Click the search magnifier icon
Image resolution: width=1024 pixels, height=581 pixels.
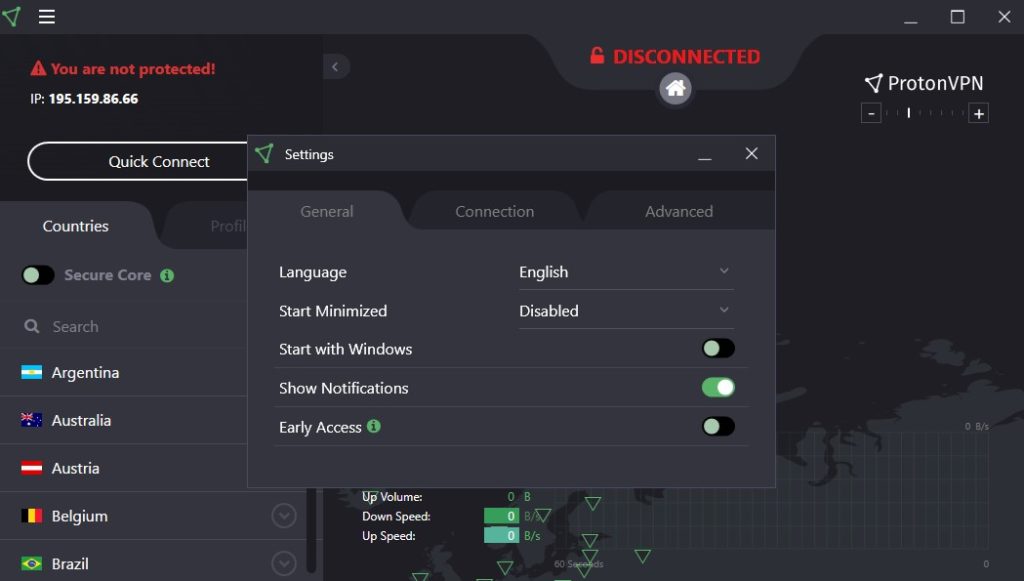[x=31, y=326]
